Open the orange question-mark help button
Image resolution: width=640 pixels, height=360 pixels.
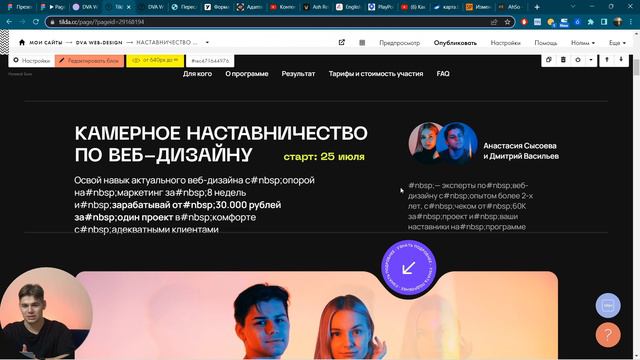tap(608, 335)
